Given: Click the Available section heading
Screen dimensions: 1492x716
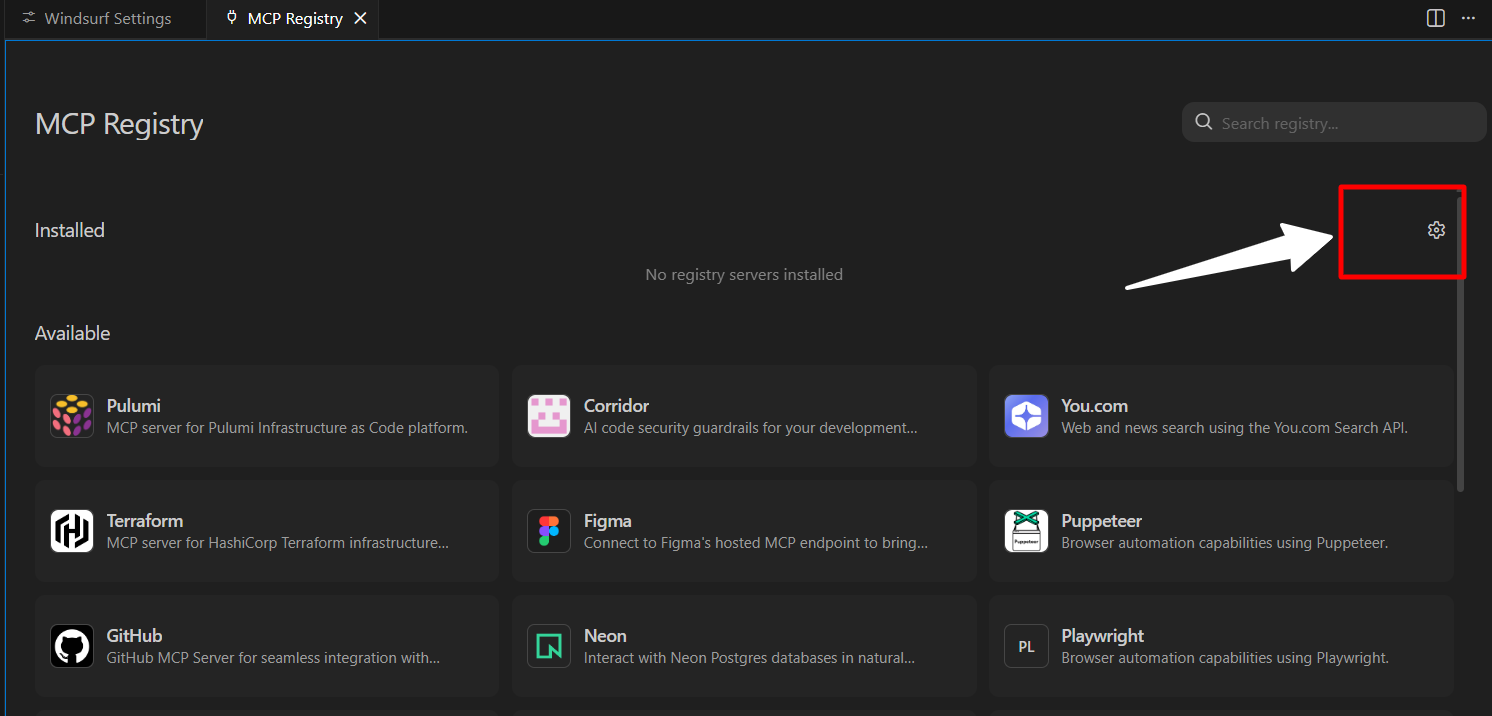Looking at the screenshot, I should click(x=72, y=333).
